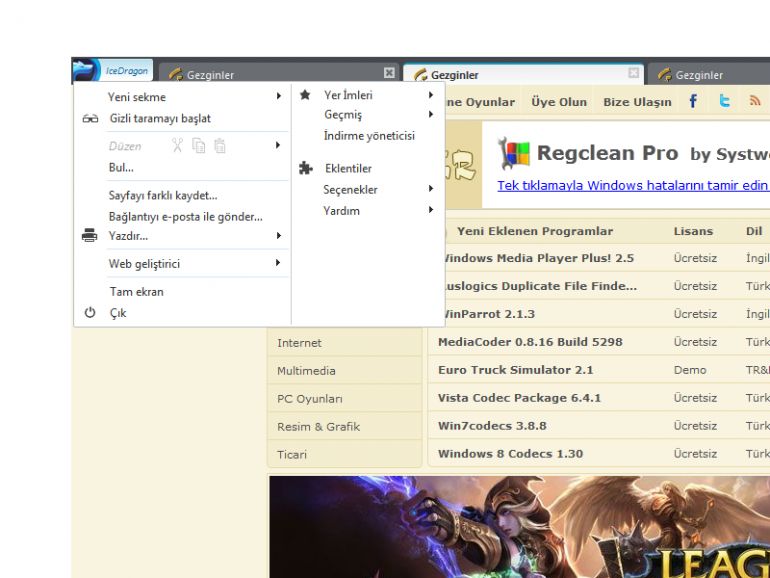The width and height of the screenshot is (770, 578).
Task: Expand the Web geliştirici submenu arrow
Action: click(x=278, y=263)
